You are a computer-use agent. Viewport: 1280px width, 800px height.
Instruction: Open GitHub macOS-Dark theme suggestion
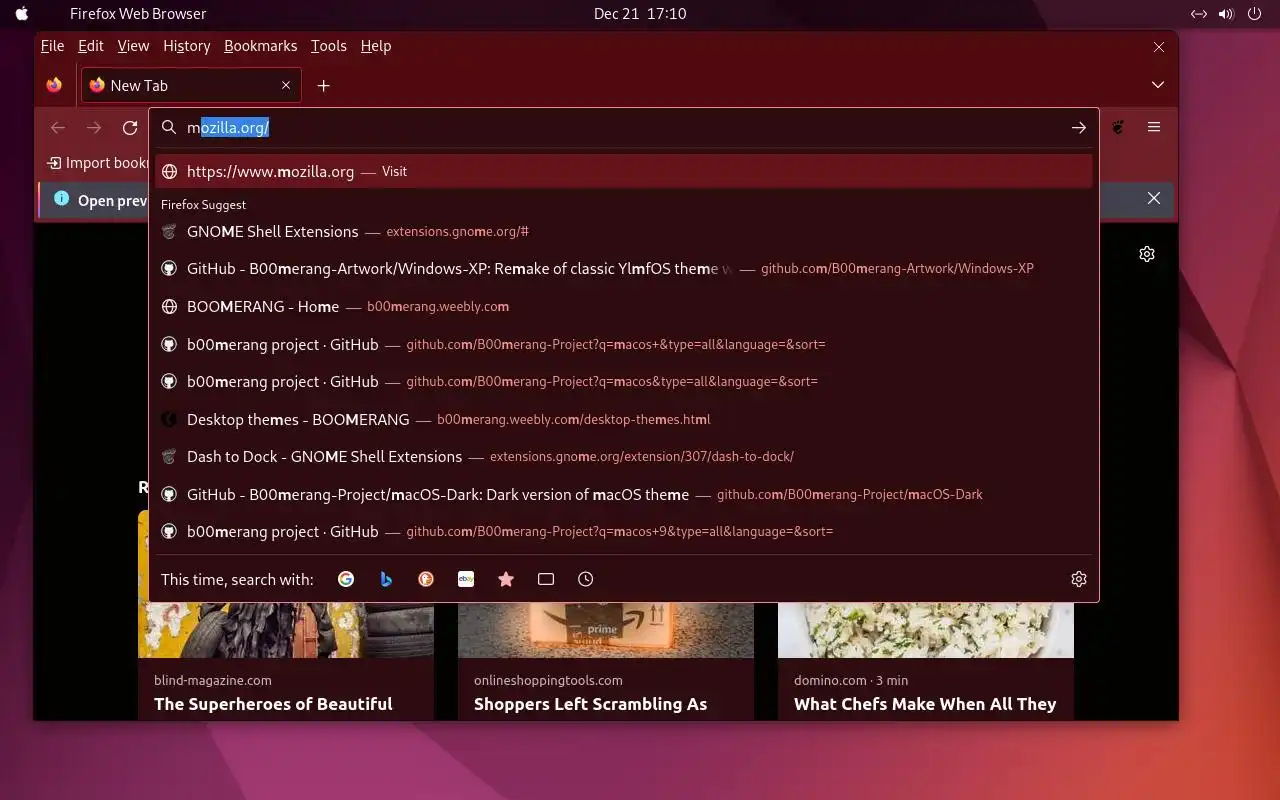(624, 494)
